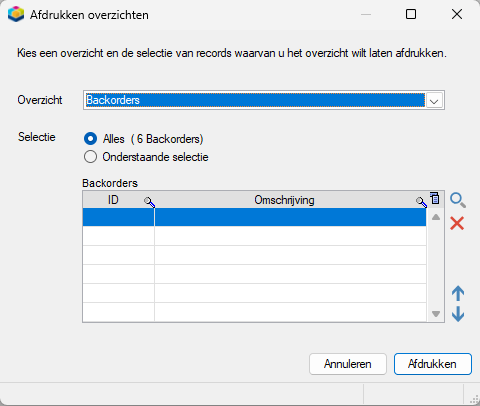
Task: Click the Annuleren button
Action: click(x=348, y=364)
